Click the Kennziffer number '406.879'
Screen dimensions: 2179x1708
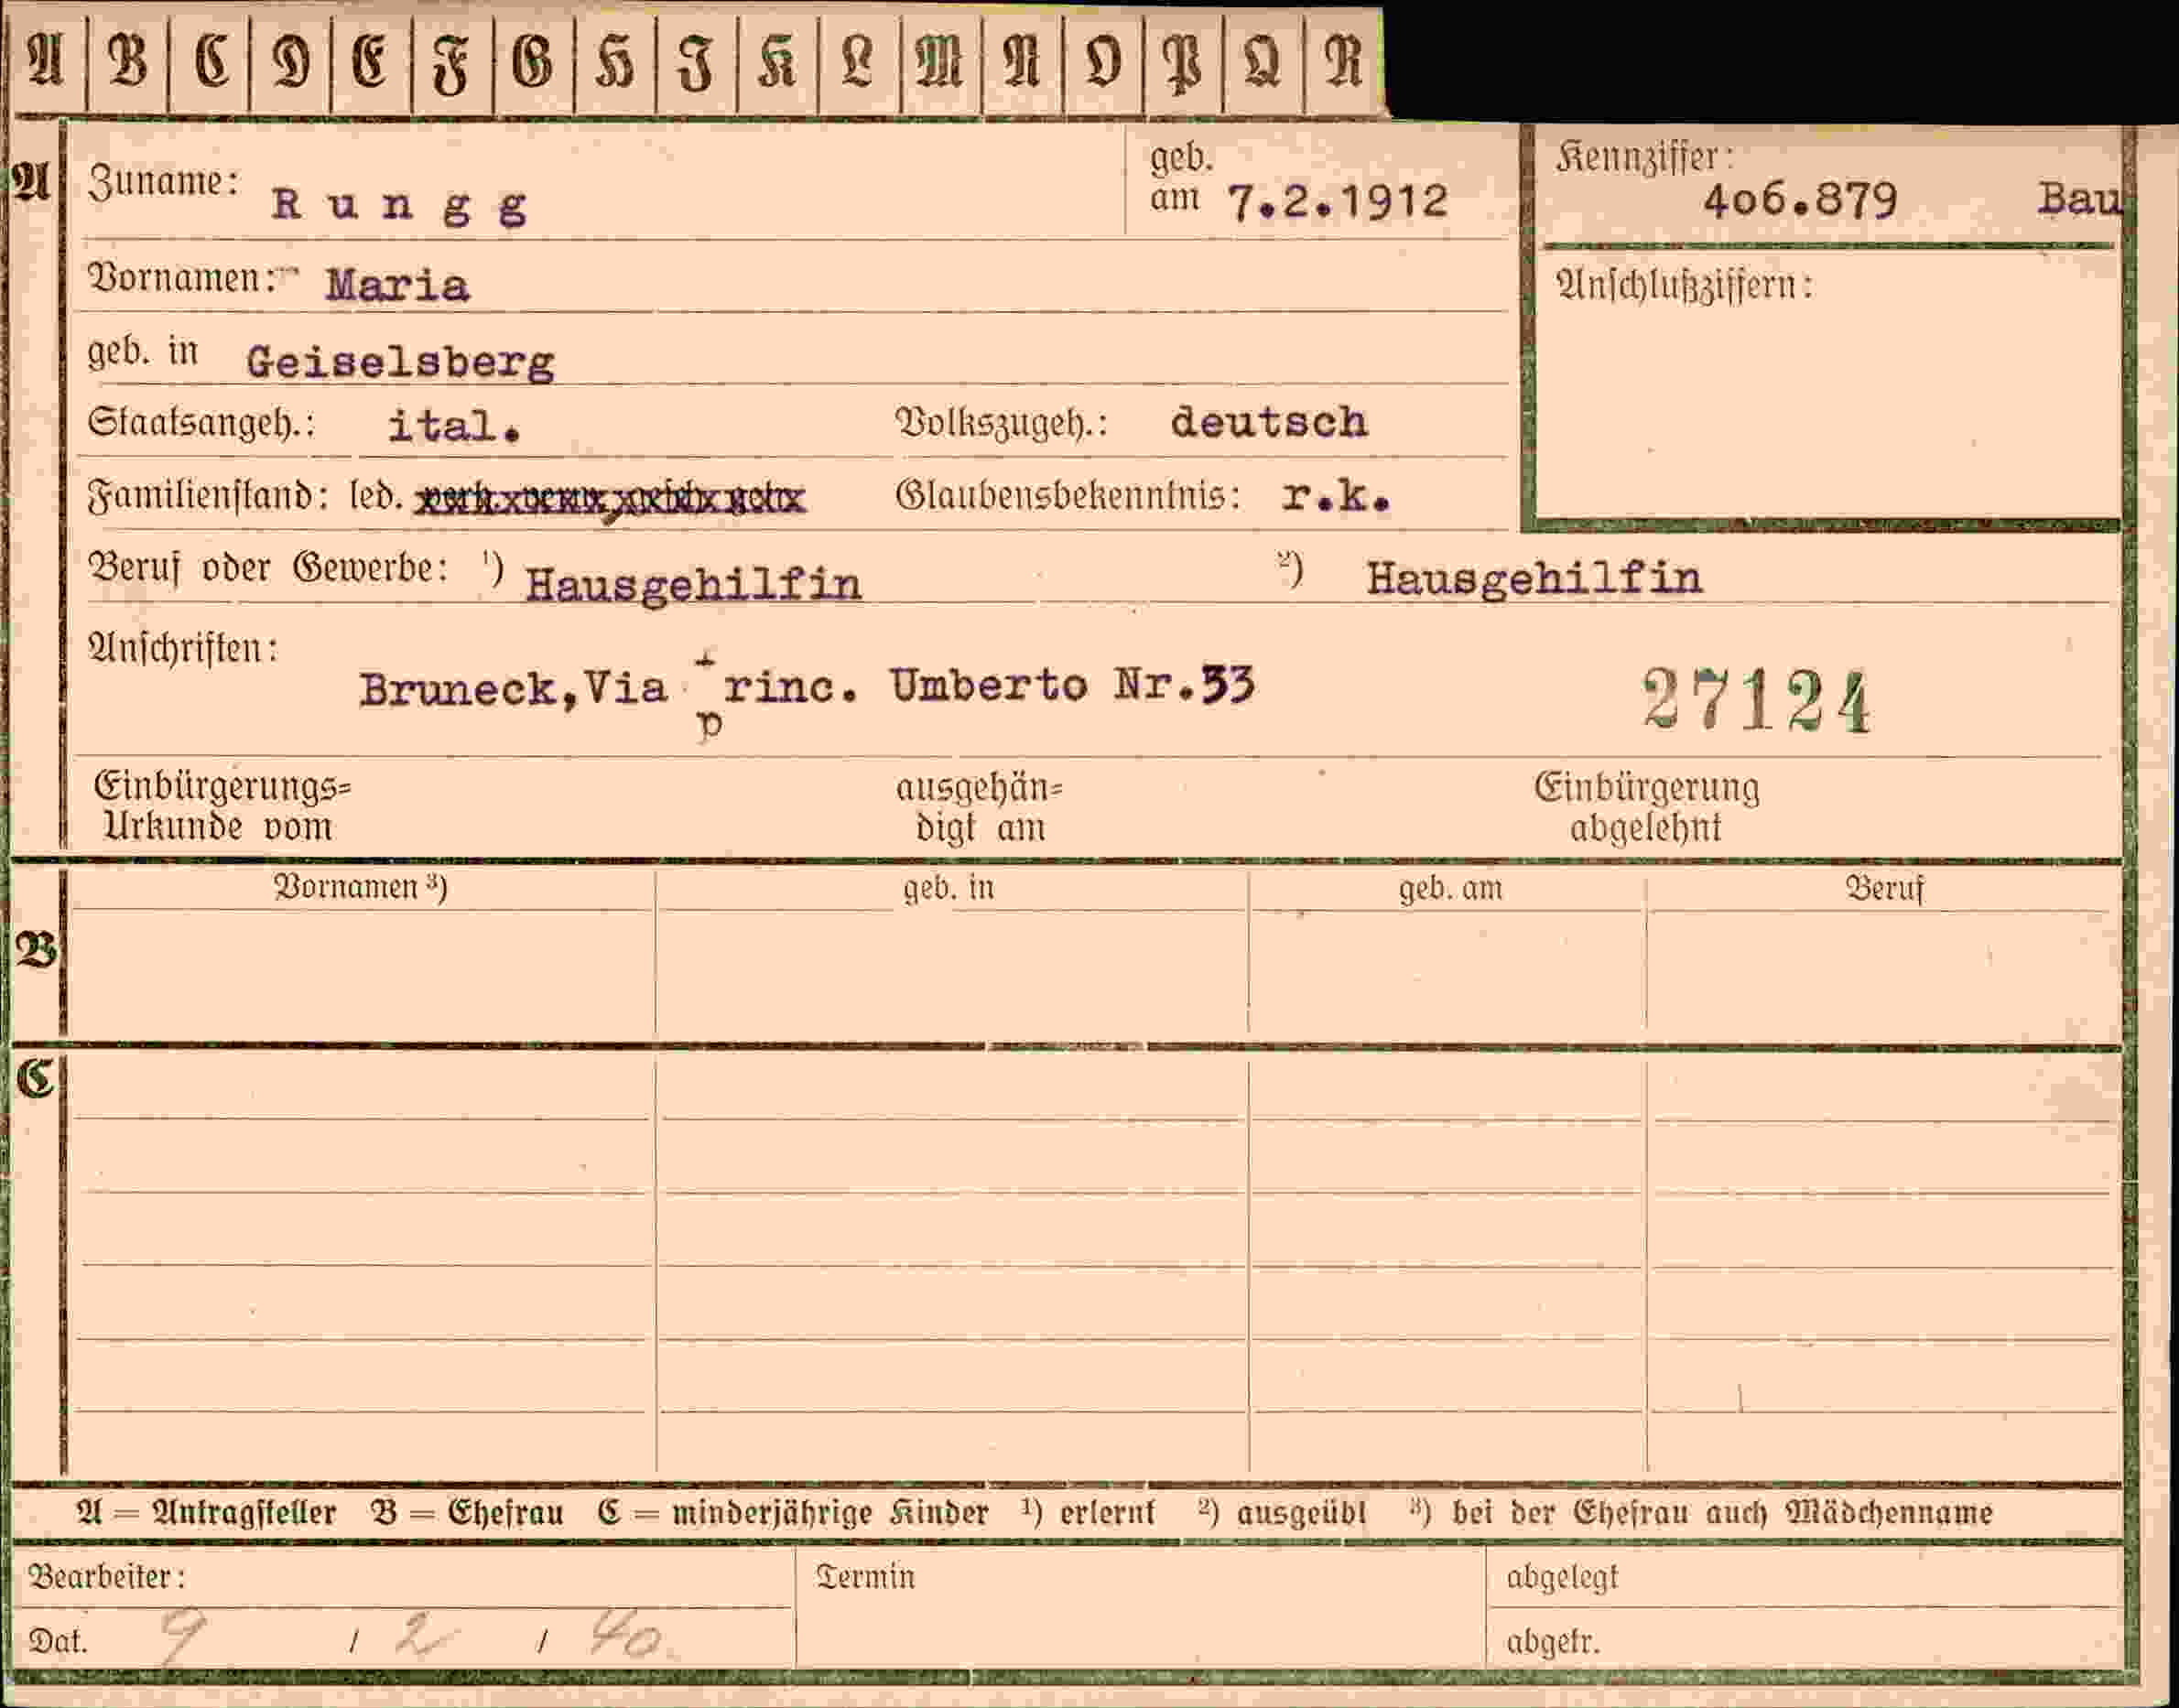[x=1800, y=201]
